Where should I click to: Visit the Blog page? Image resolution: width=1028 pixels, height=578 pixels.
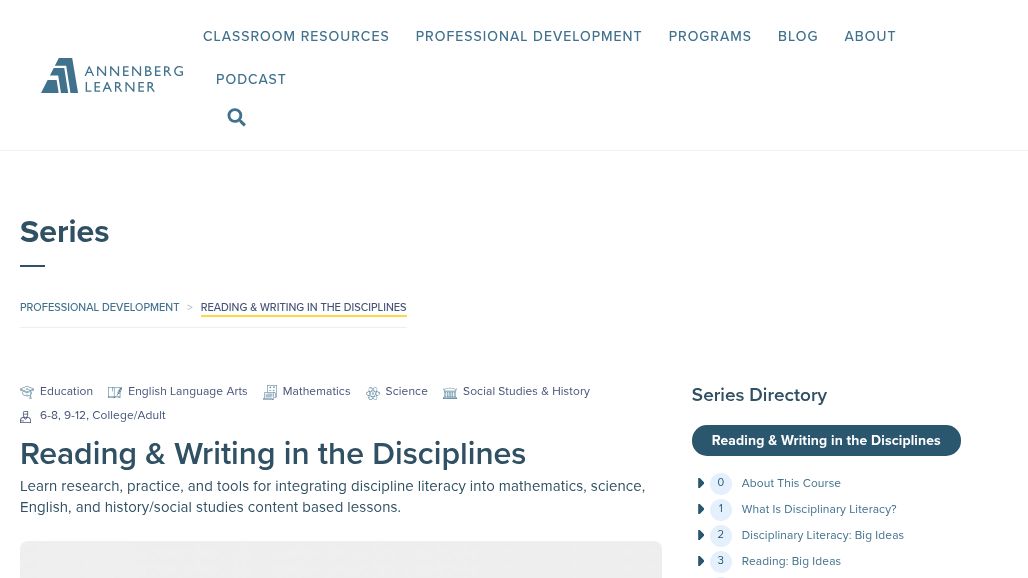coord(798,37)
